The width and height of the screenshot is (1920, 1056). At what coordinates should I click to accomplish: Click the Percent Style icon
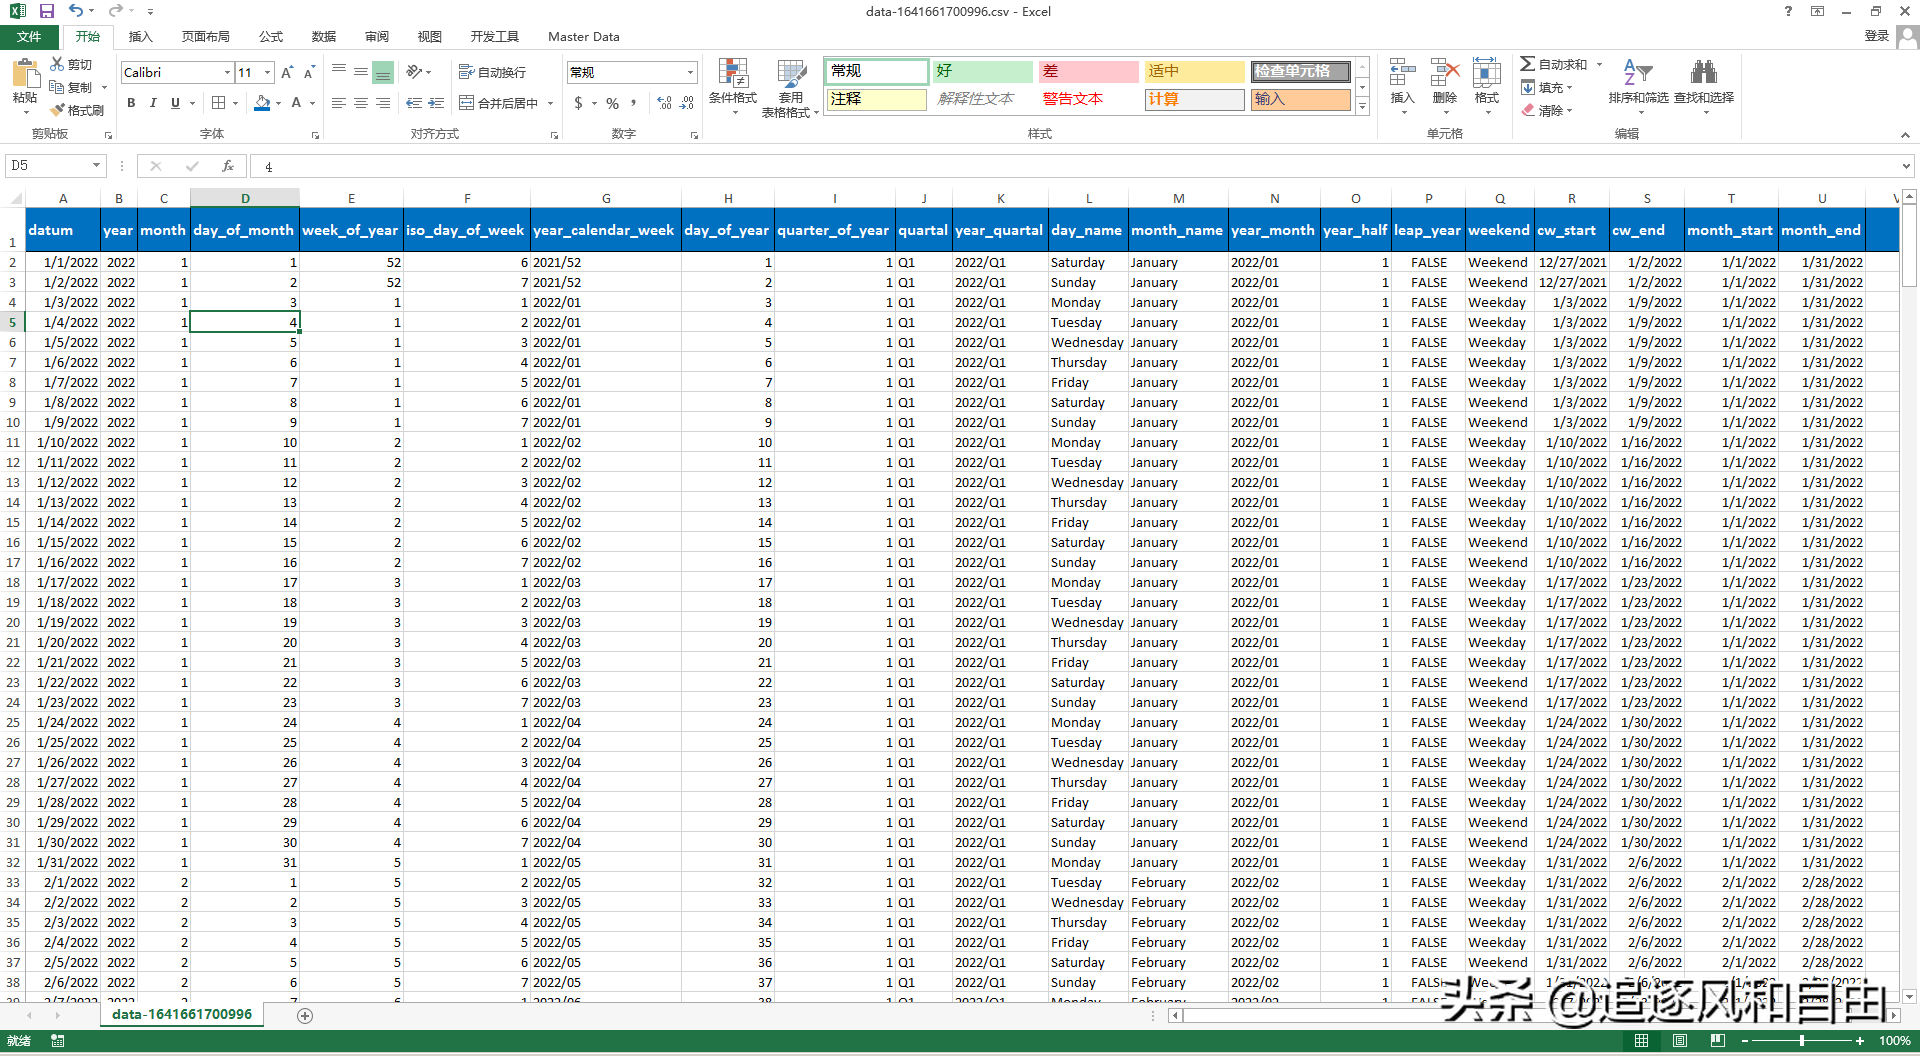(x=612, y=103)
